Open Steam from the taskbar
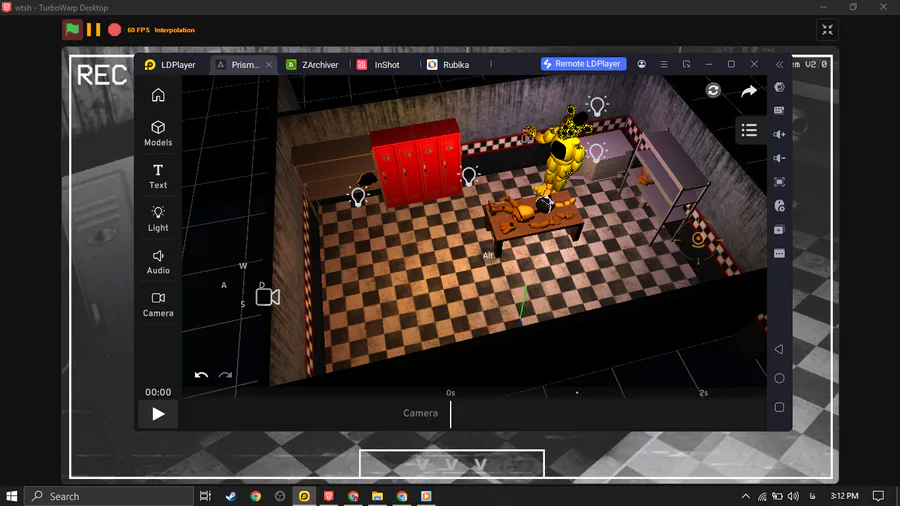The image size is (900, 506). (231, 496)
